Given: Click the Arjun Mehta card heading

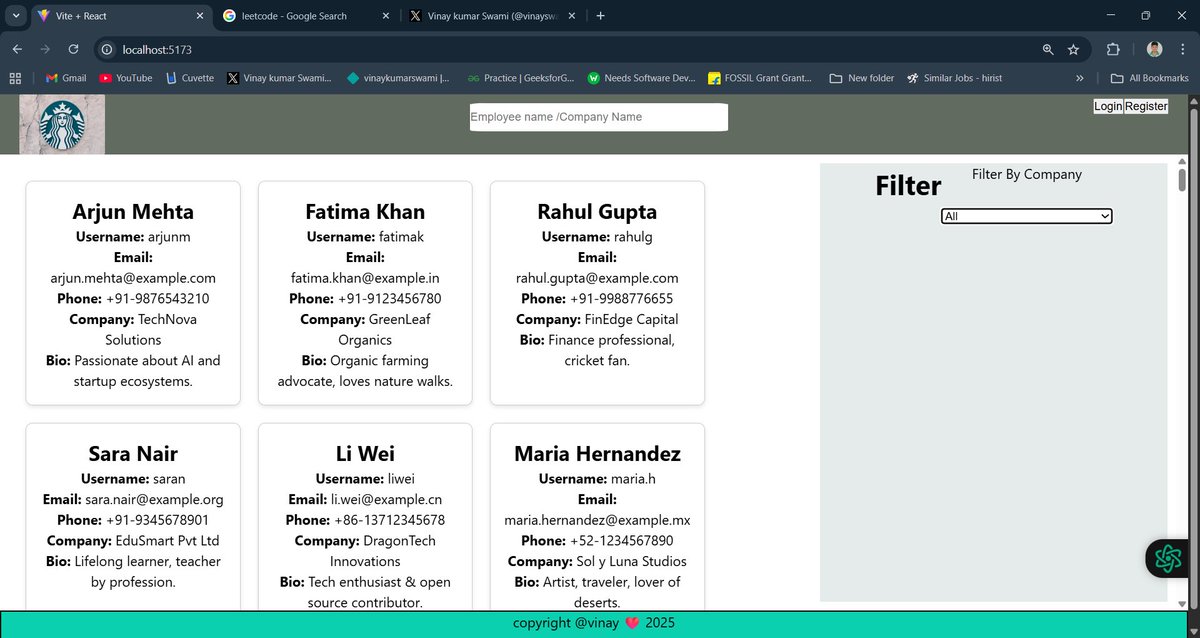Looking at the screenshot, I should [x=133, y=212].
